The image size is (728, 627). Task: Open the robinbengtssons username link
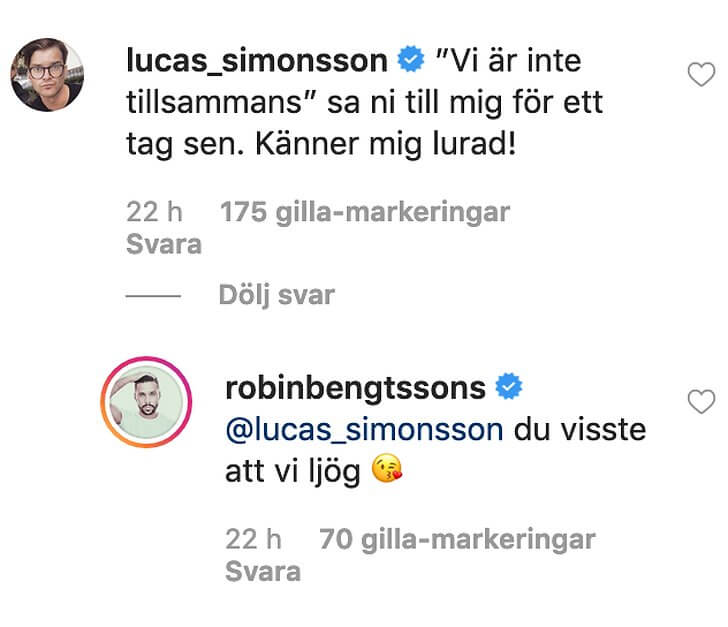click(x=357, y=387)
